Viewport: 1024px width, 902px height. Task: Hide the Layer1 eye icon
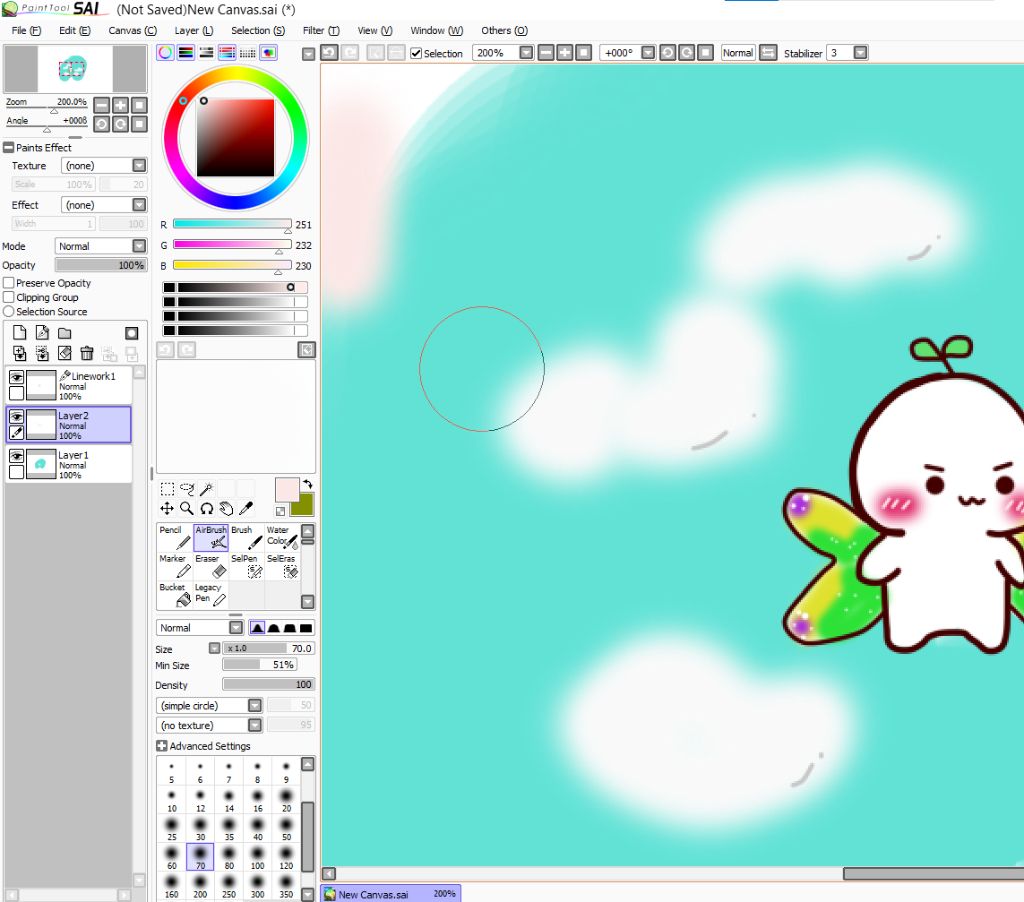click(x=16, y=455)
